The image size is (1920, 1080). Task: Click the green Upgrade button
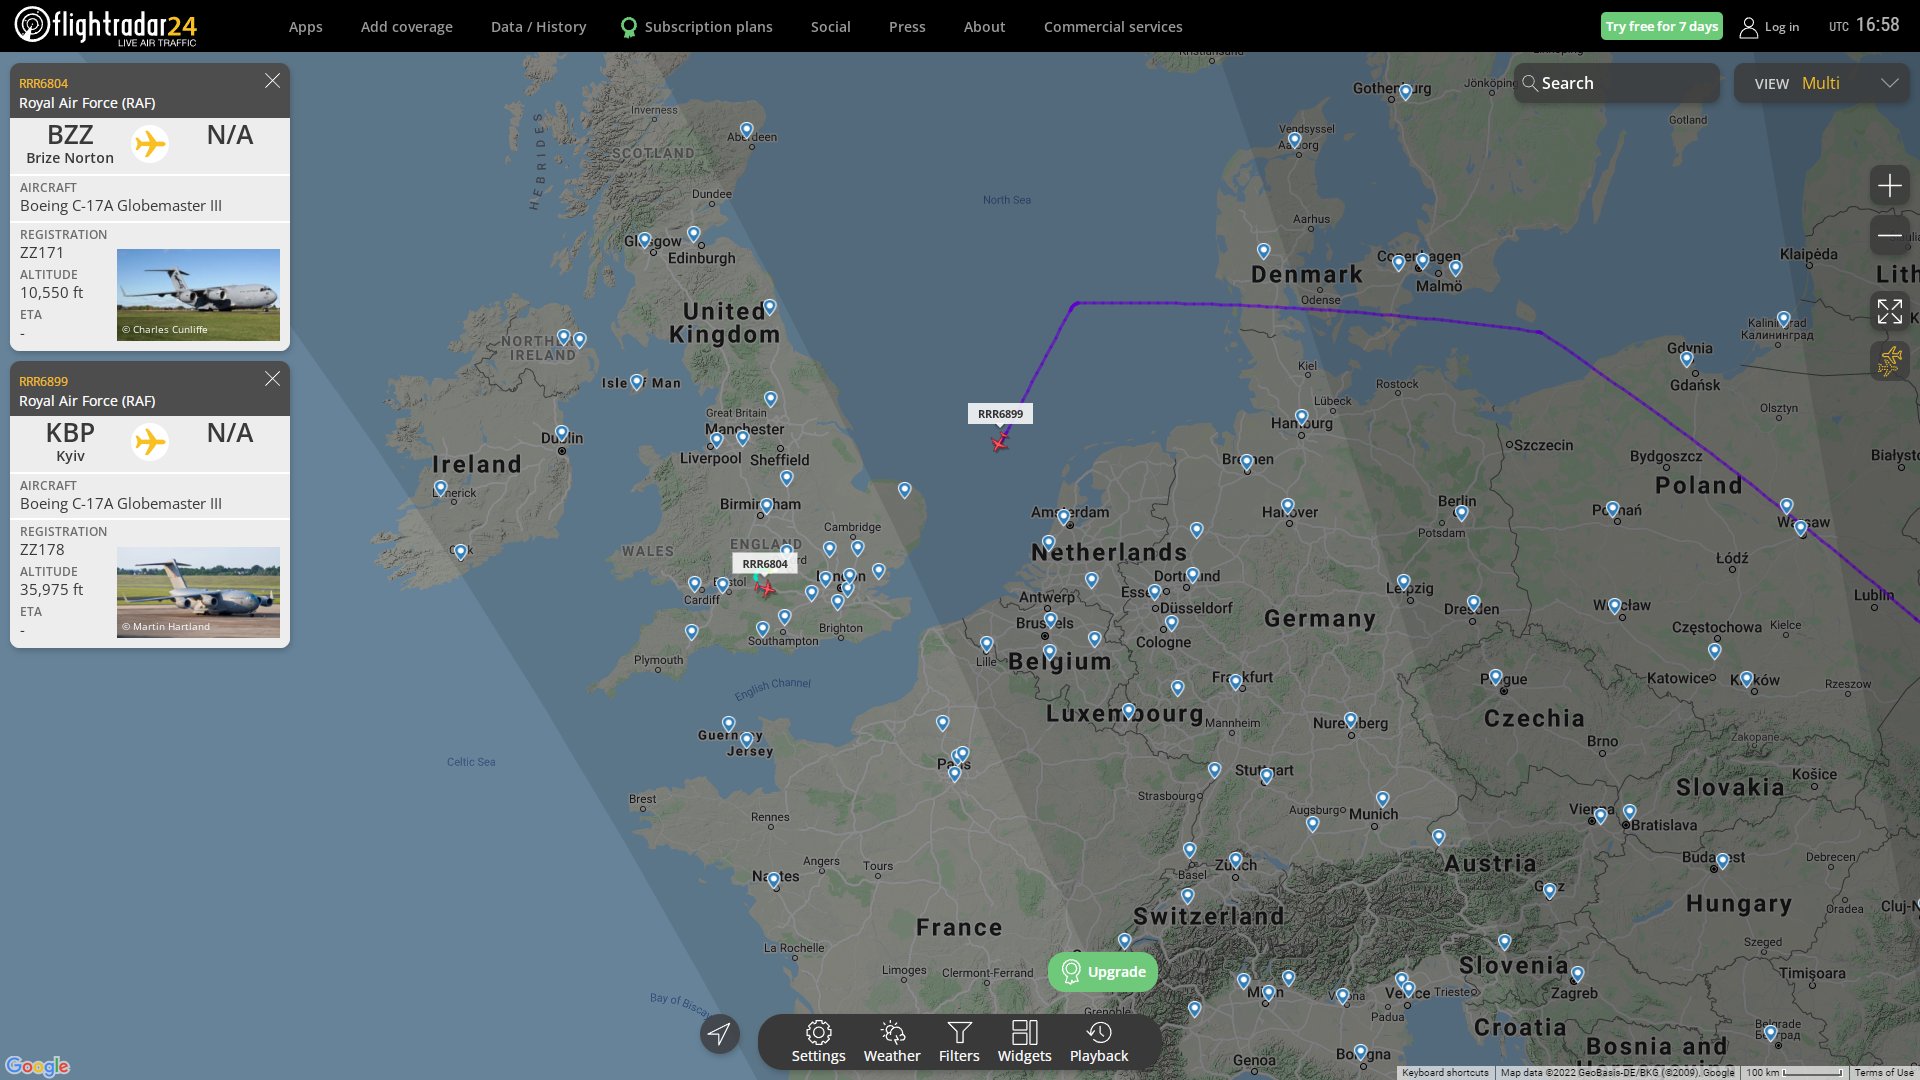click(x=1103, y=972)
